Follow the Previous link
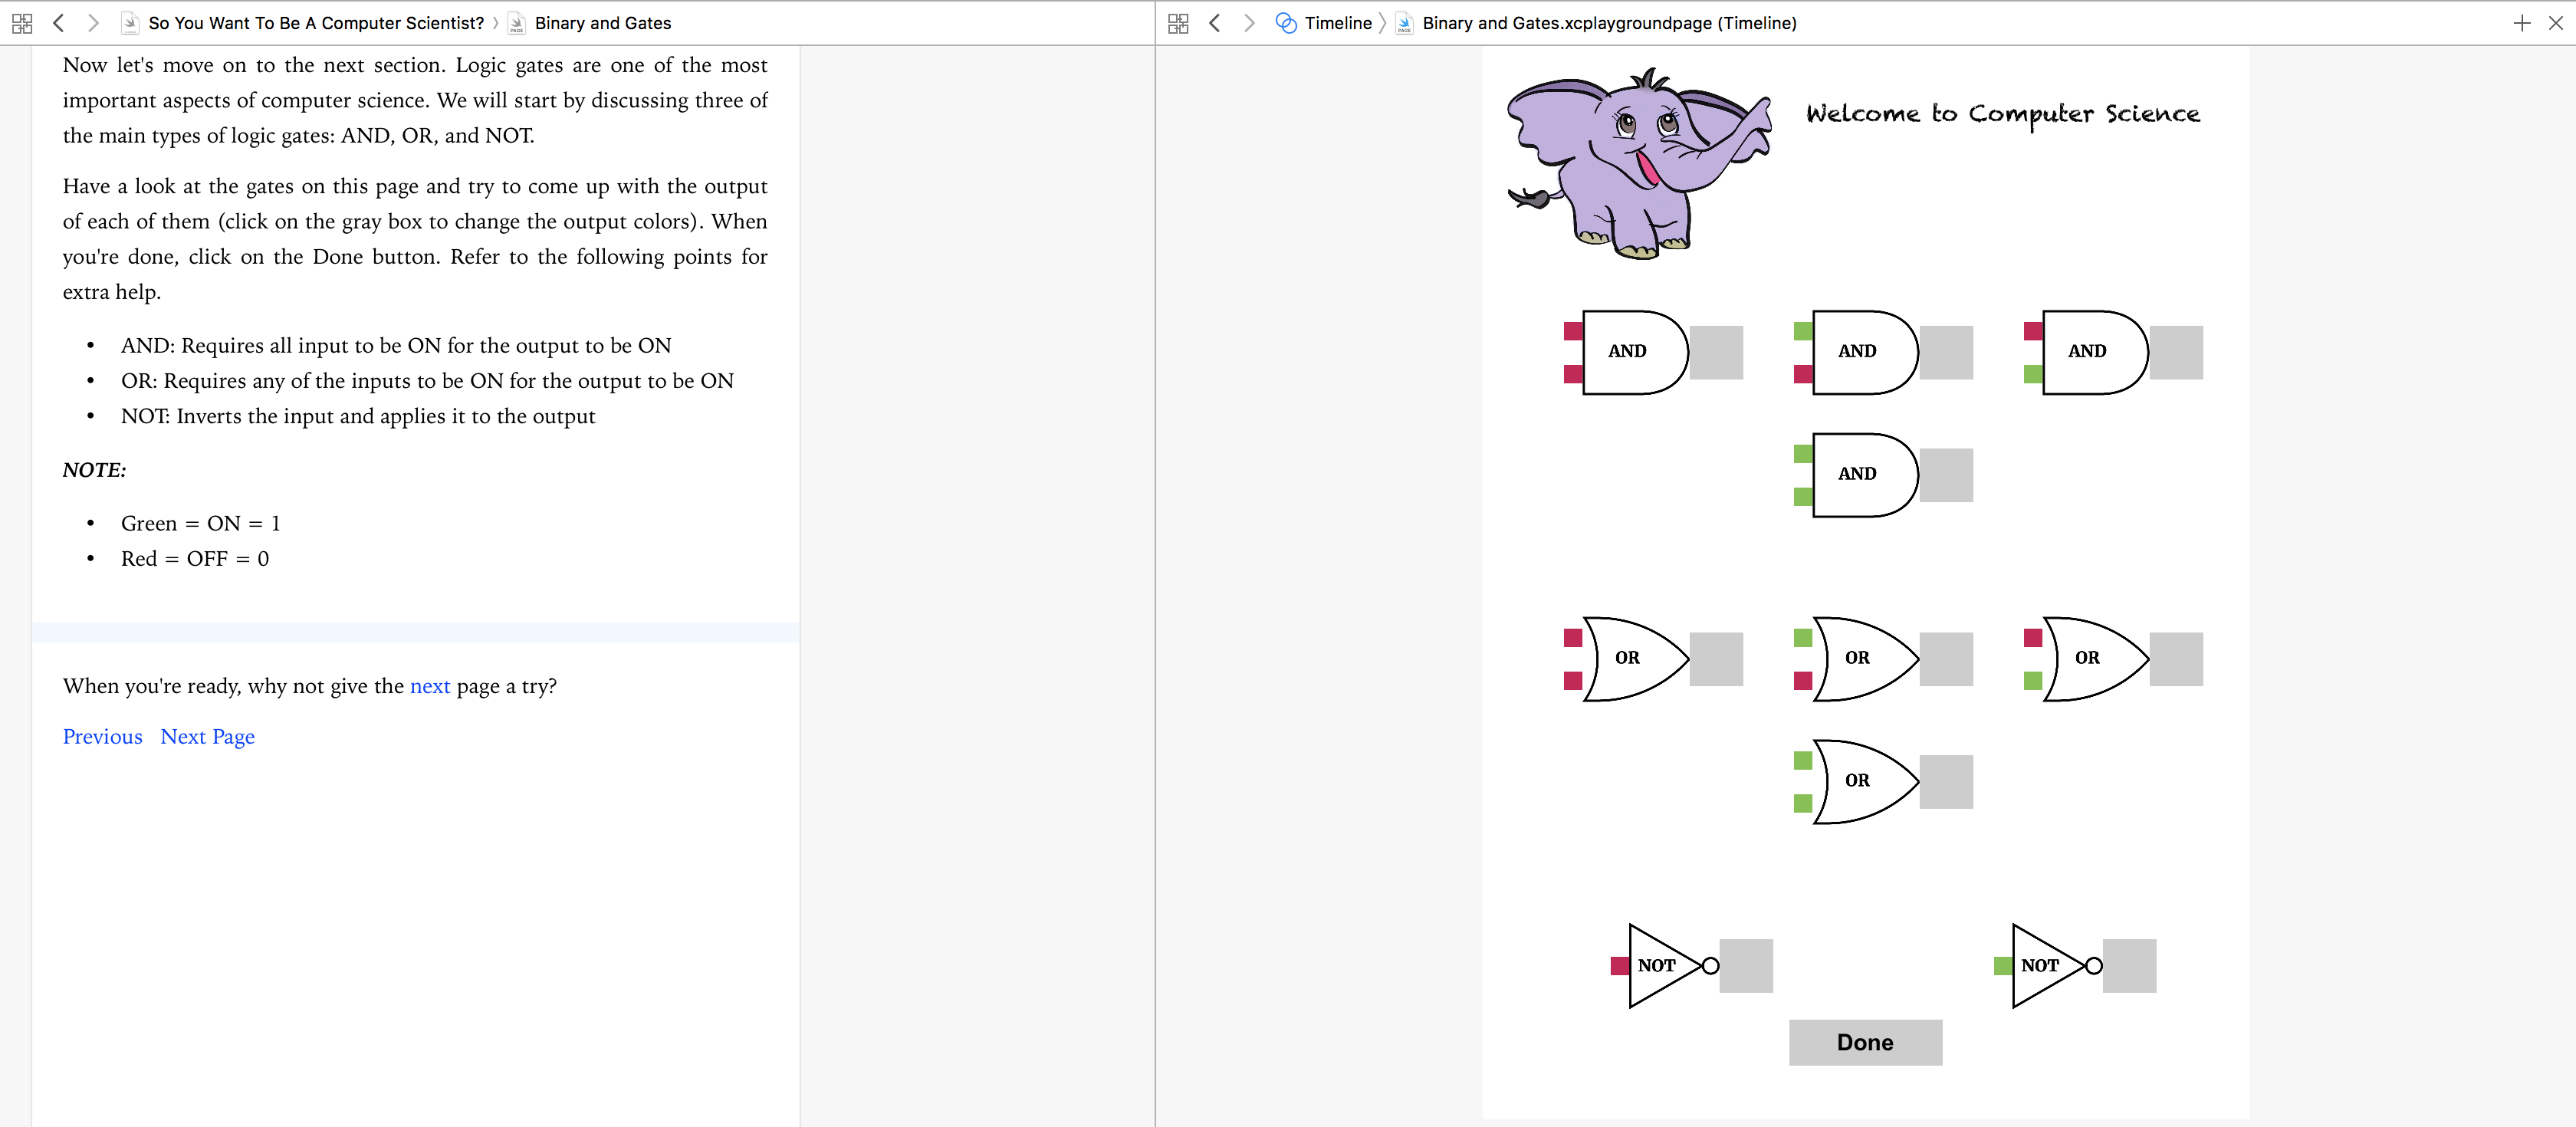The width and height of the screenshot is (2576, 1127). point(102,737)
